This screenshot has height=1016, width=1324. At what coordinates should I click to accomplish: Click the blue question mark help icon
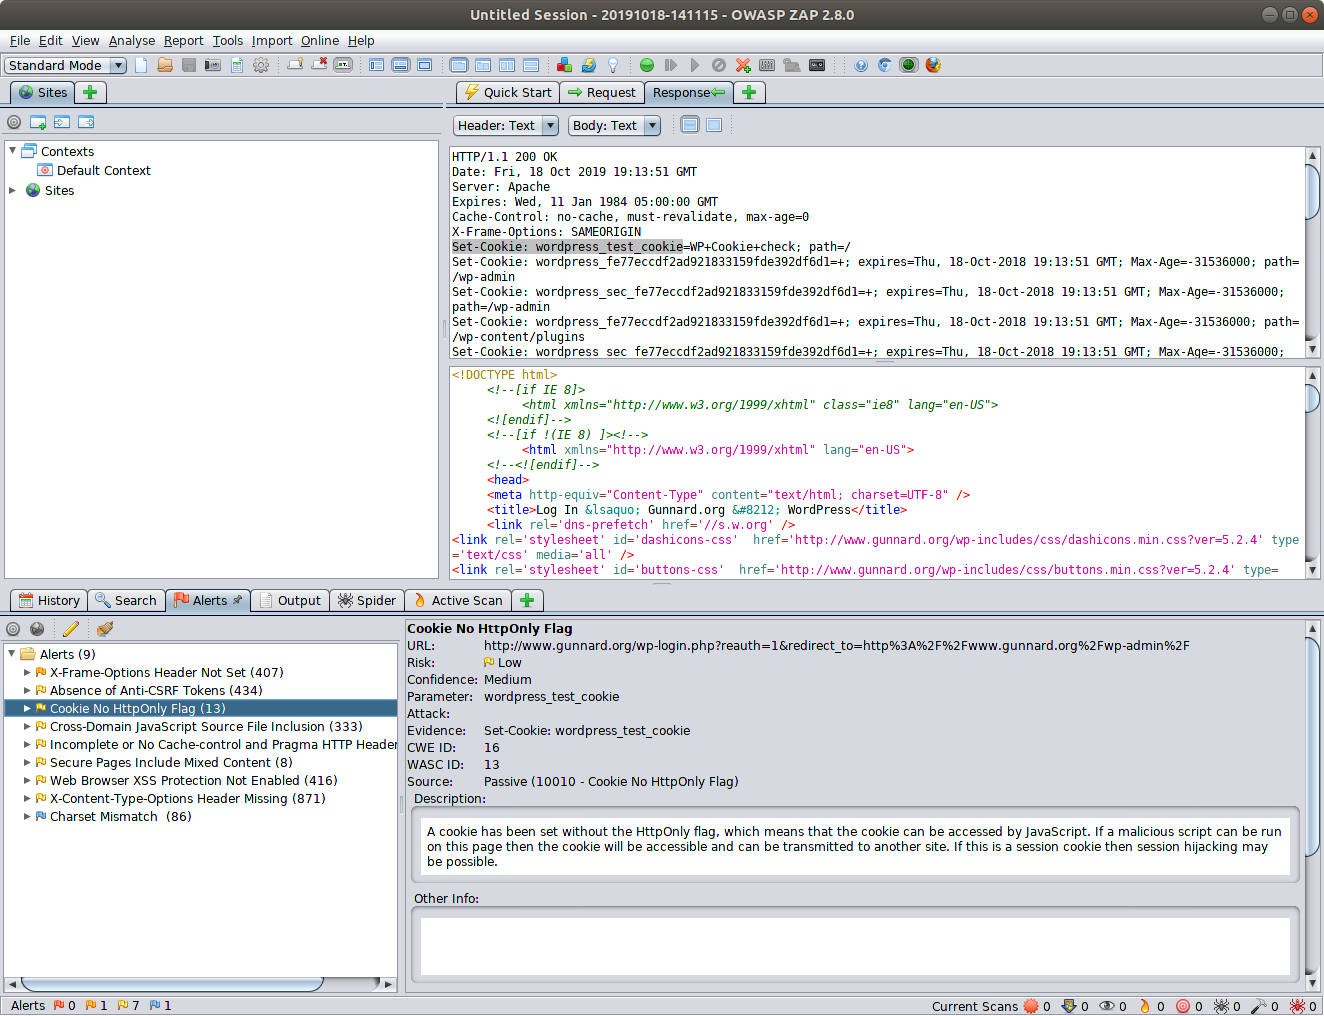(861, 65)
